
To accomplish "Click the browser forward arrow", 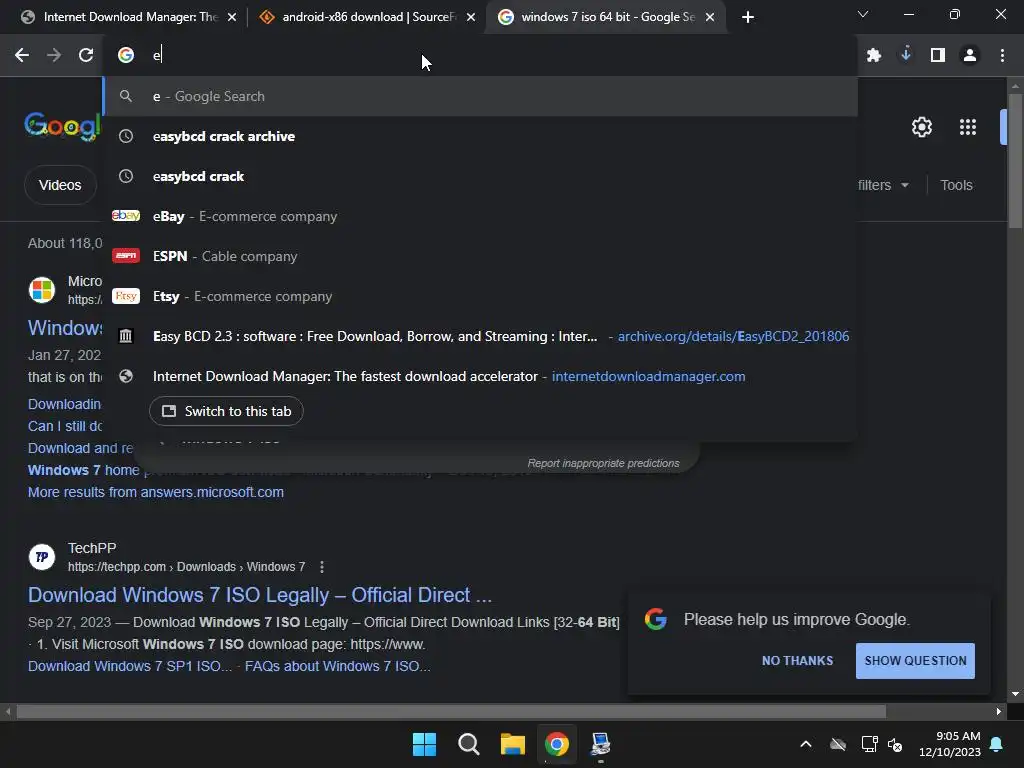I will [54, 55].
